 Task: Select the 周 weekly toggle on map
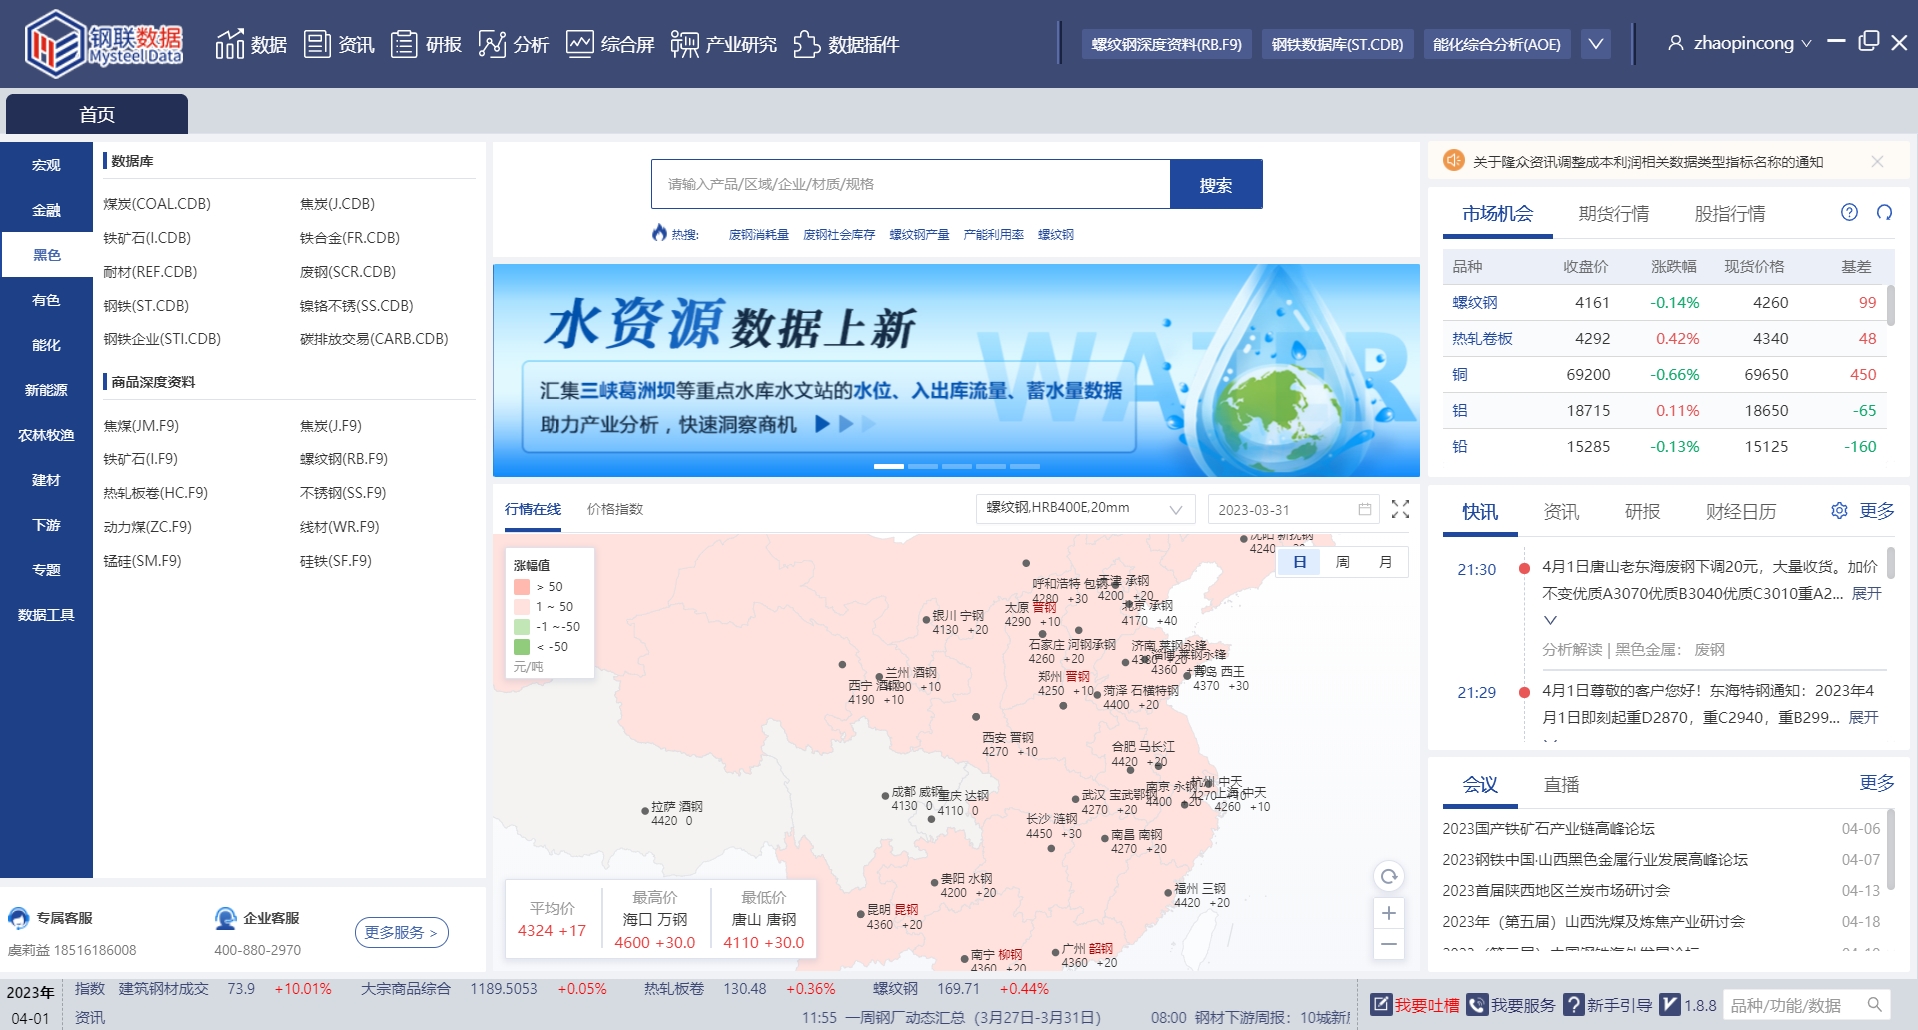pos(1342,562)
